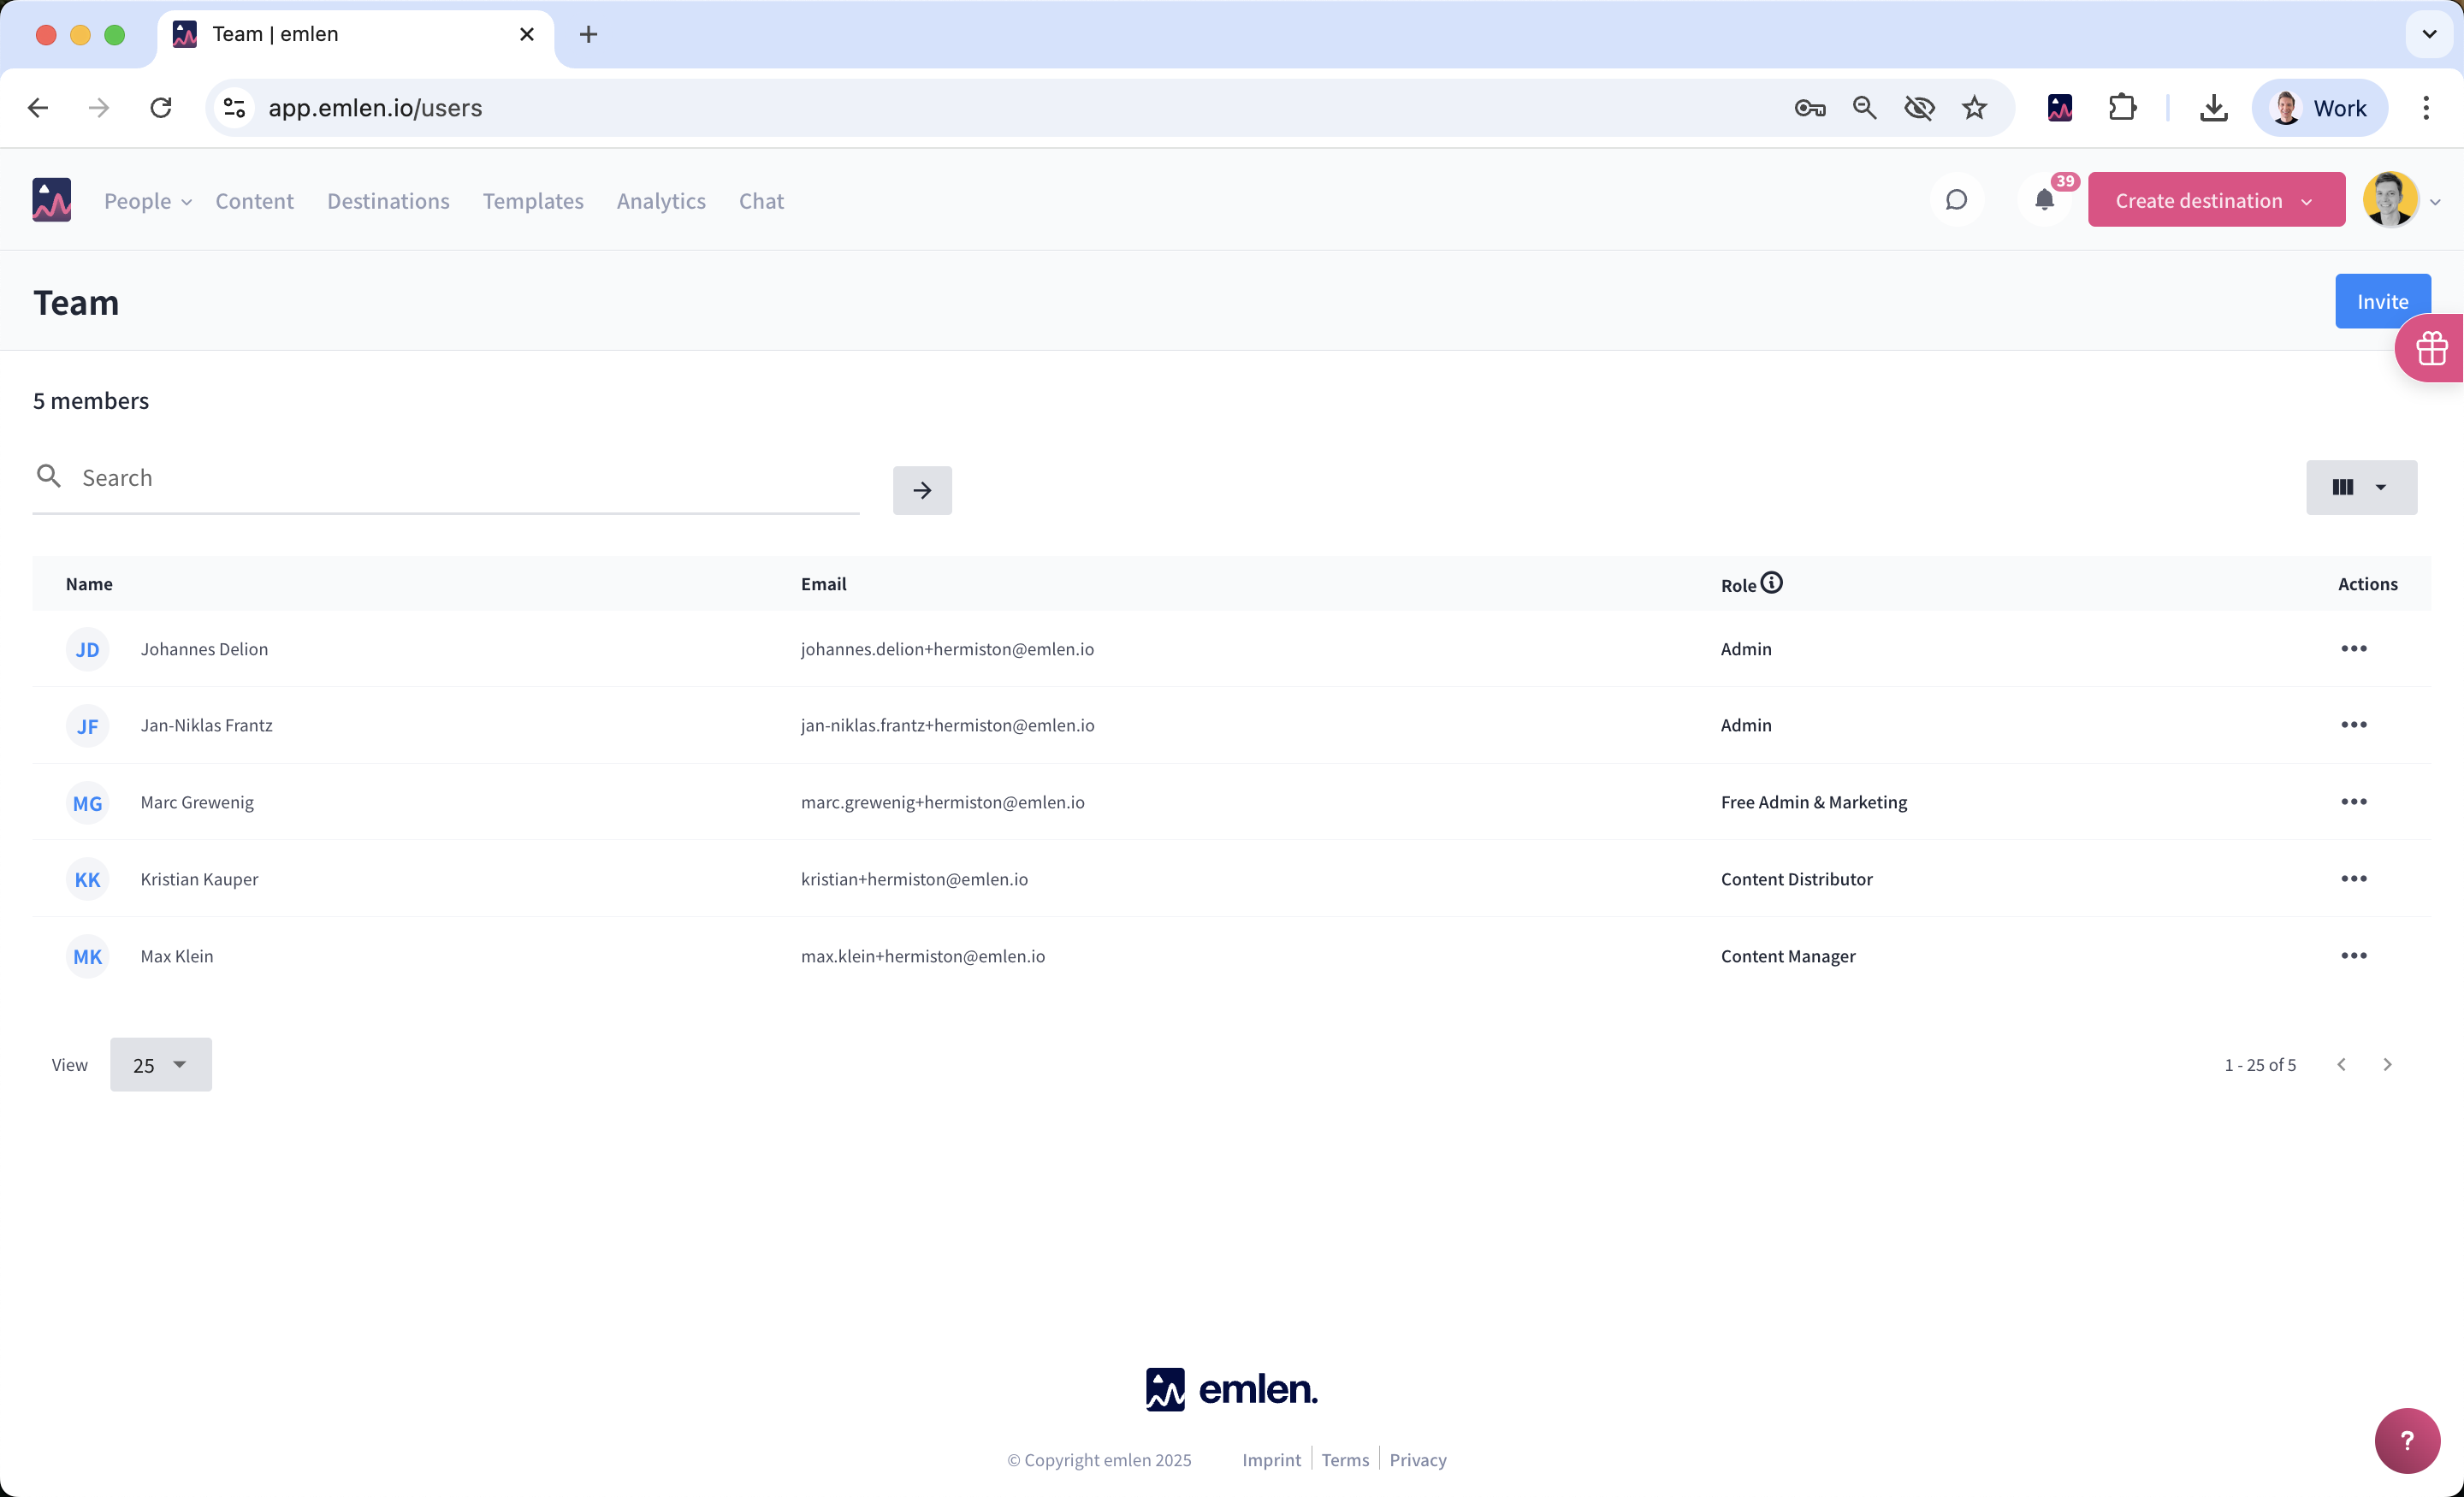Click the chat bubble icon in header
Screen dimensions: 2464x1497
[1956, 200]
